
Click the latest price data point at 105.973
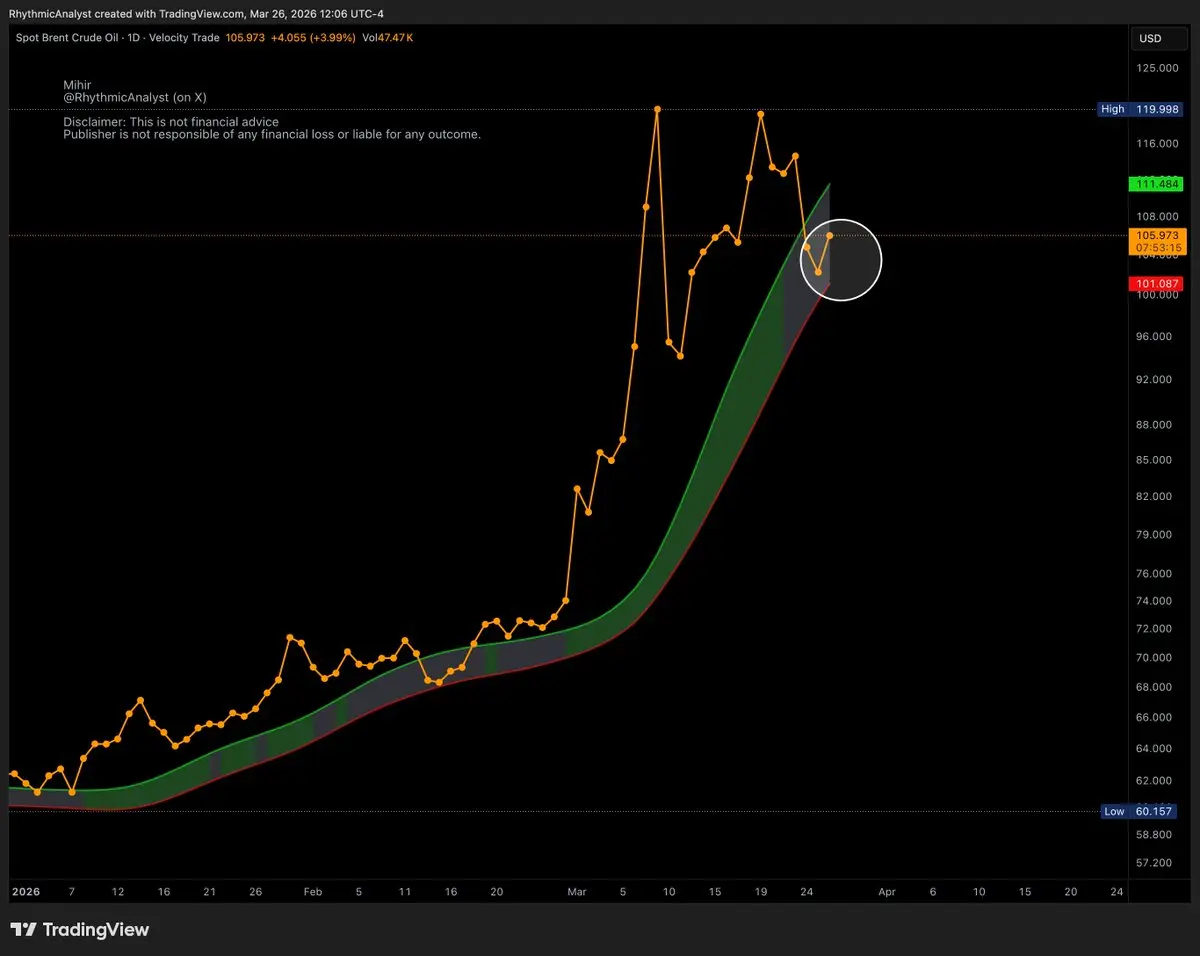(x=830, y=235)
